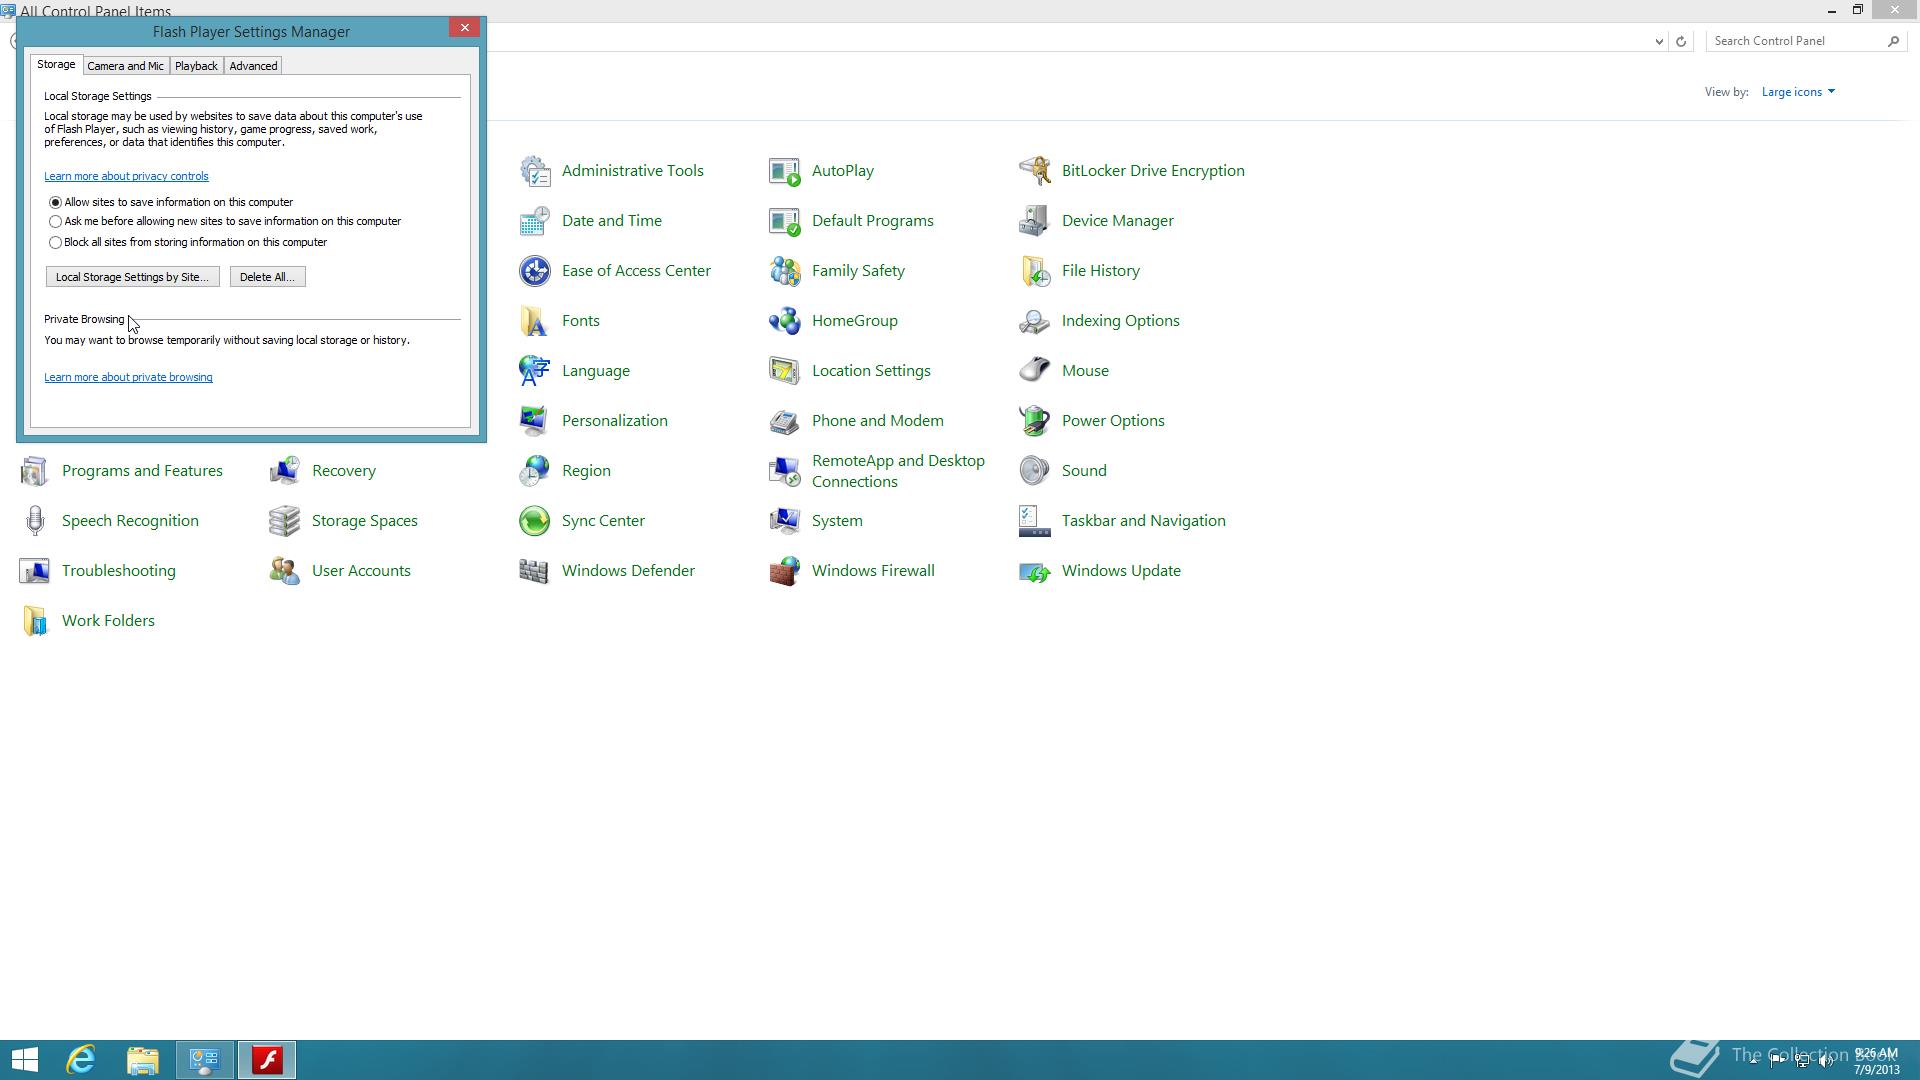The width and height of the screenshot is (1920, 1080).
Task: Open the File History icon
Action: pyautogui.click(x=1035, y=271)
